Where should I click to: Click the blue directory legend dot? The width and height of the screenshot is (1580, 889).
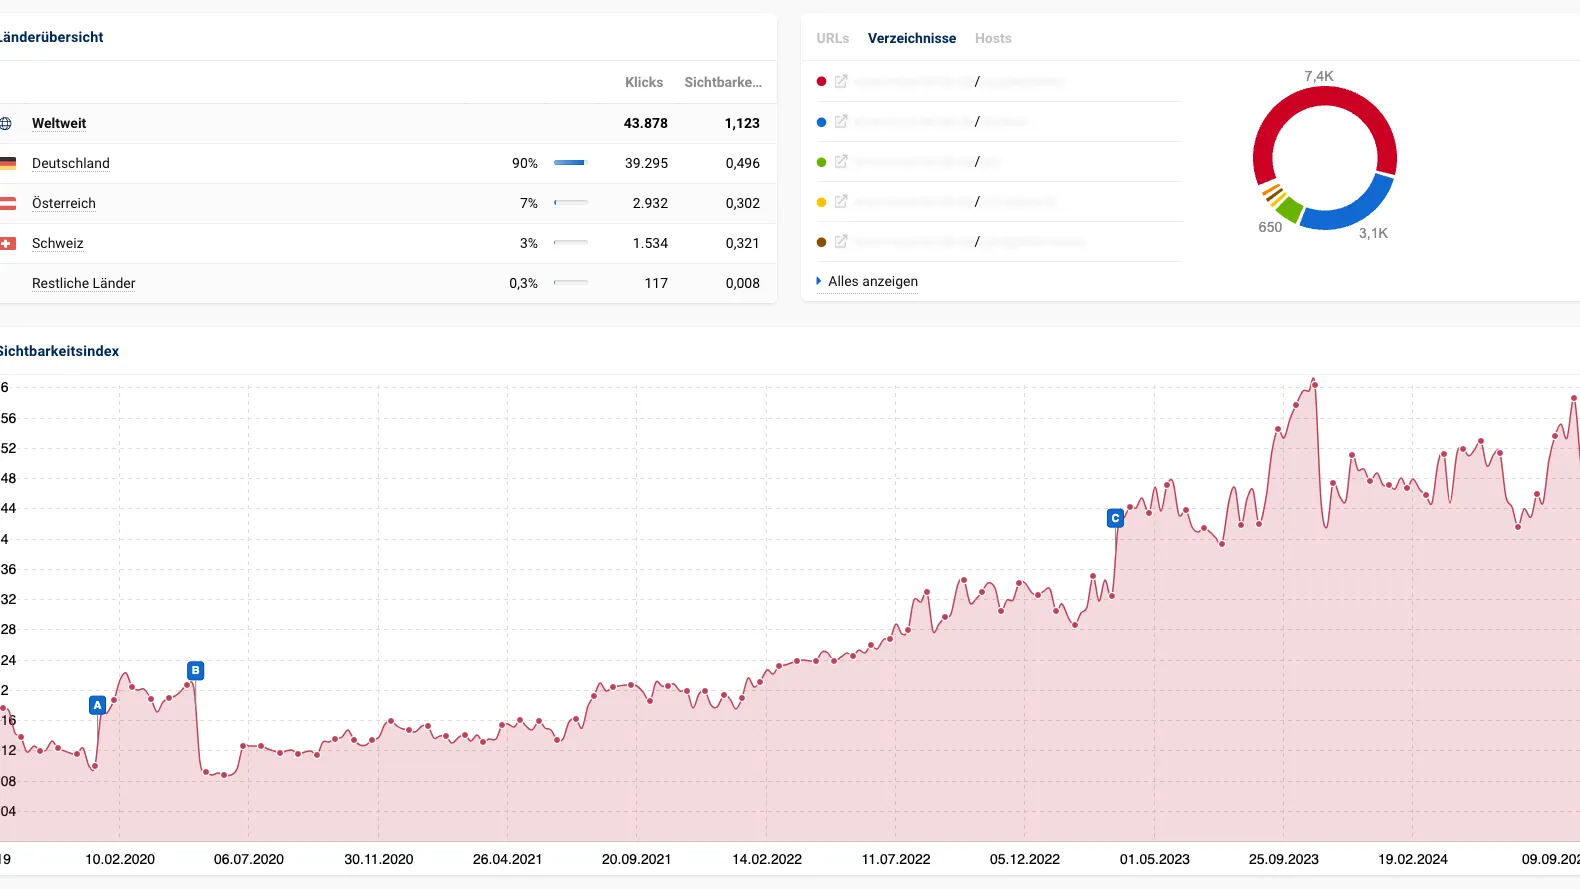(821, 122)
